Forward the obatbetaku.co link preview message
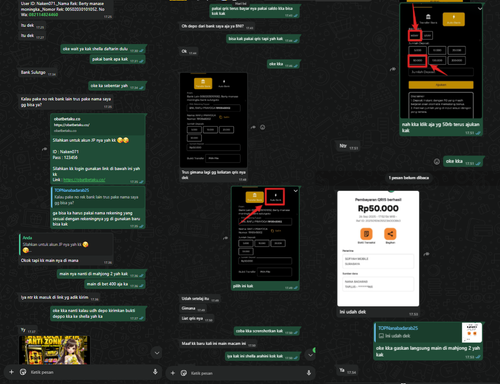 tap(44, 149)
